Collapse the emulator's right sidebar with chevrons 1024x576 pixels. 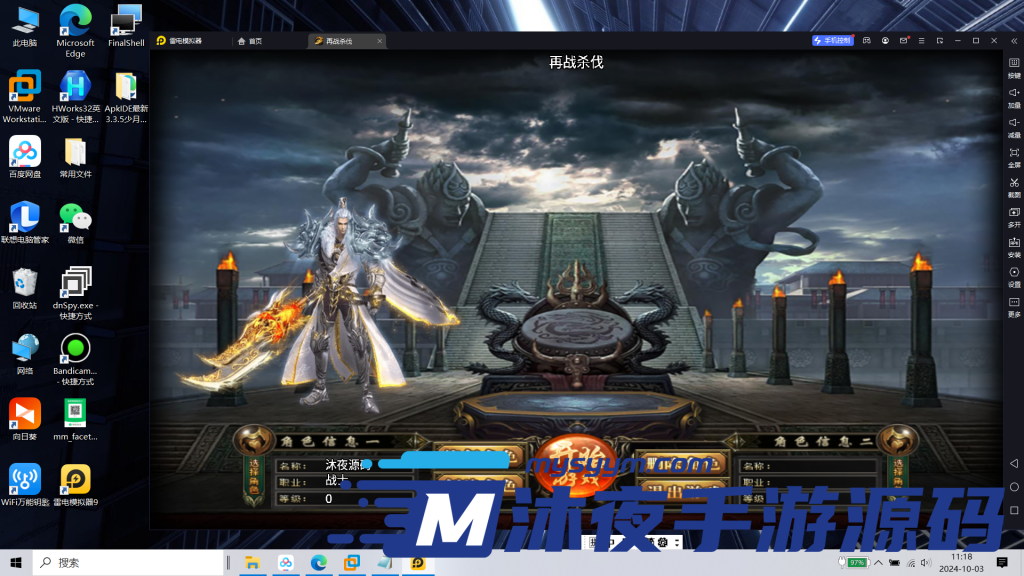(x=1013, y=41)
